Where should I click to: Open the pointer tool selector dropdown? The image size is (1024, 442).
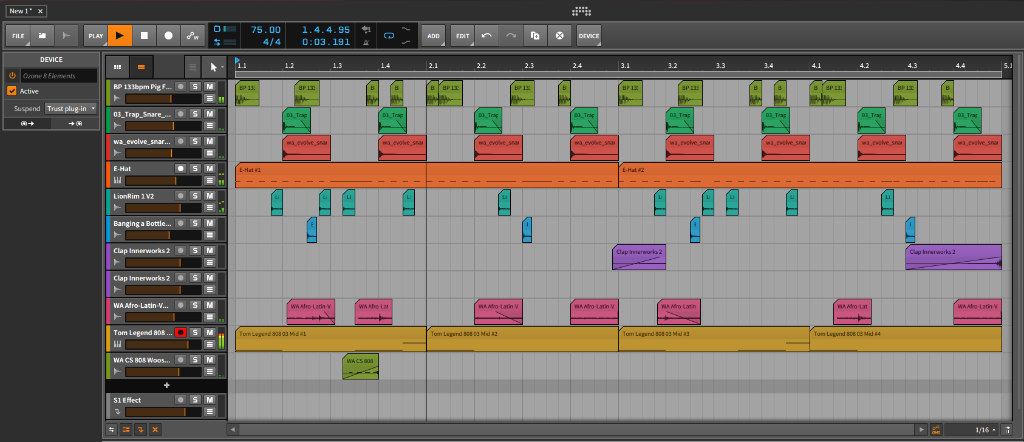(x=215, y=67)
